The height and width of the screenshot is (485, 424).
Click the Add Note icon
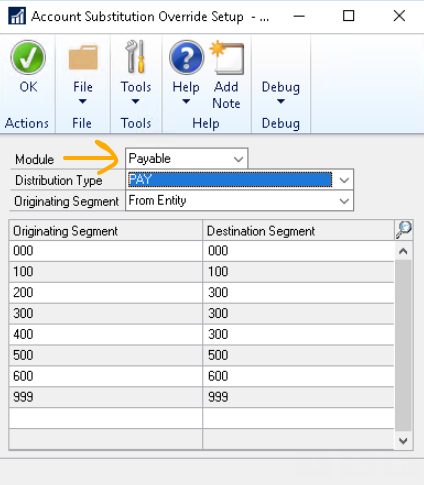click(x=227, y=57)
